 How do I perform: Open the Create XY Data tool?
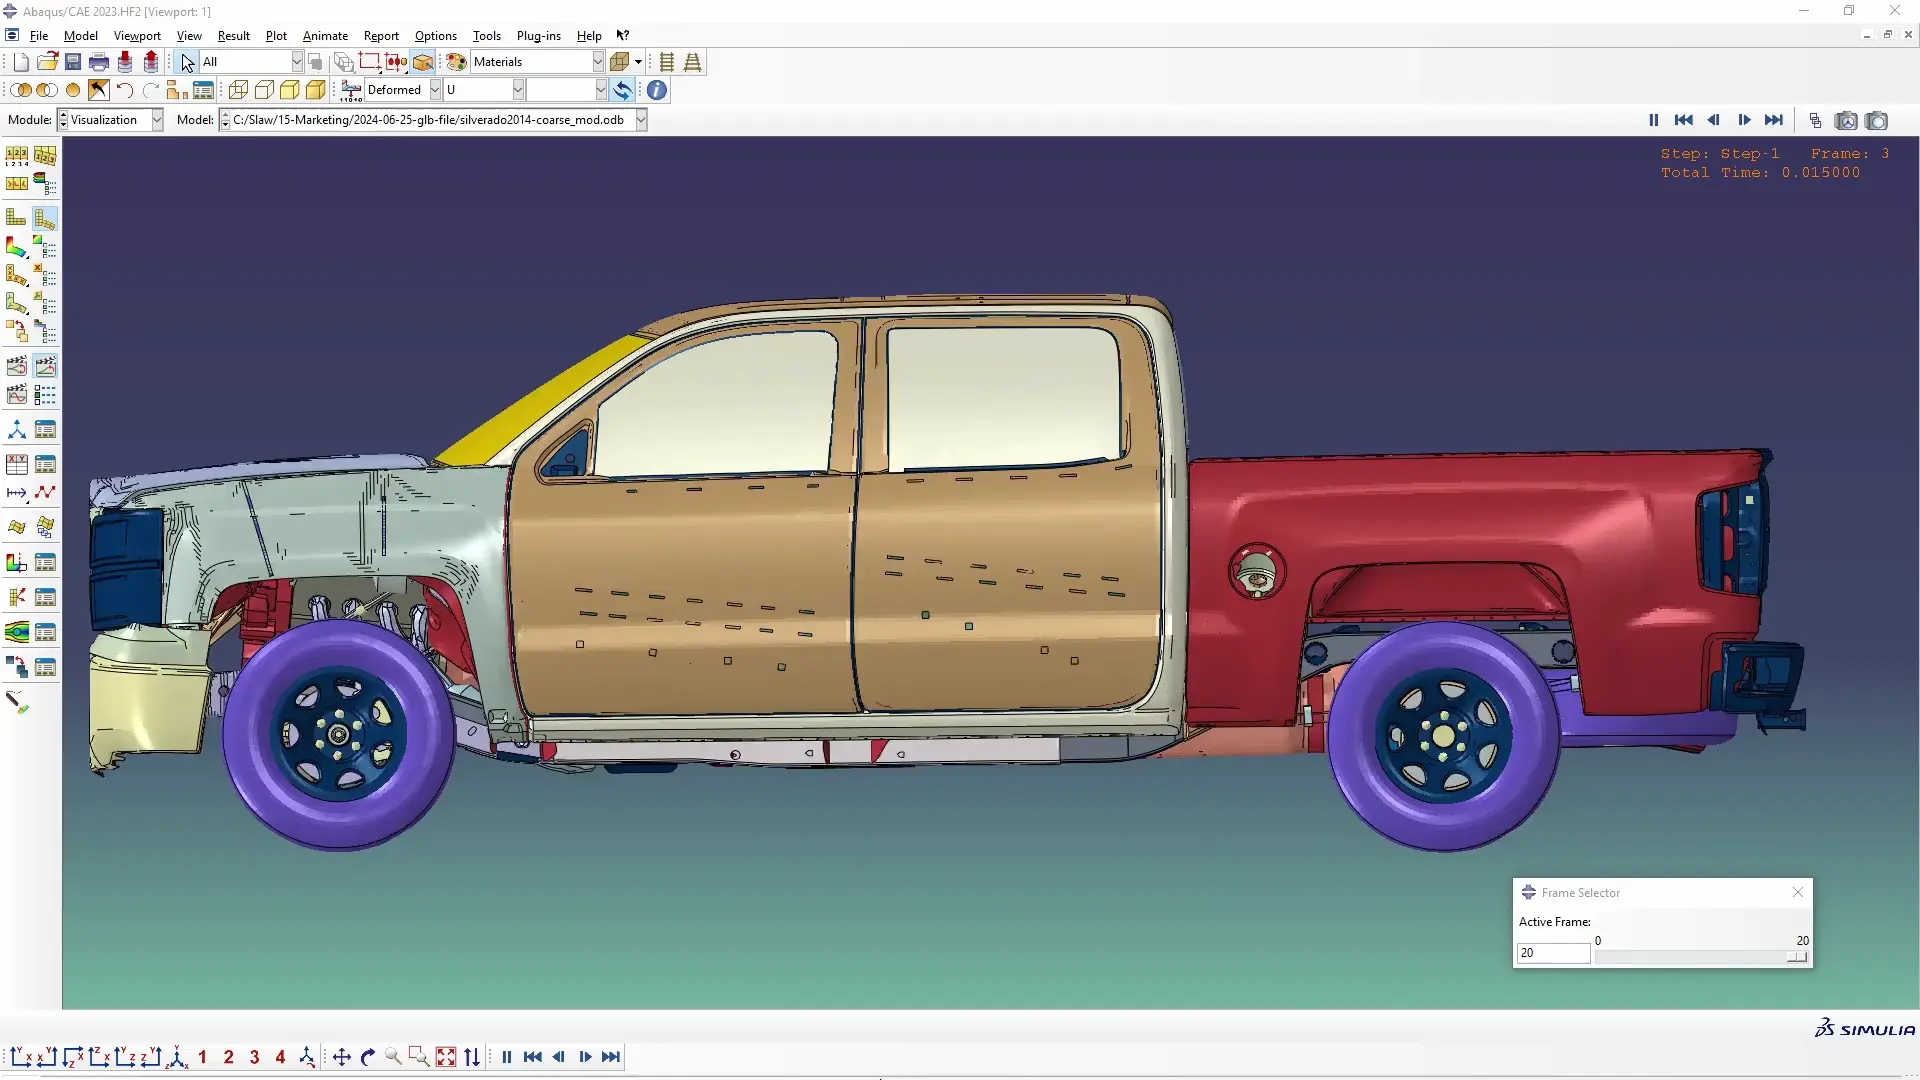point(15,463)
